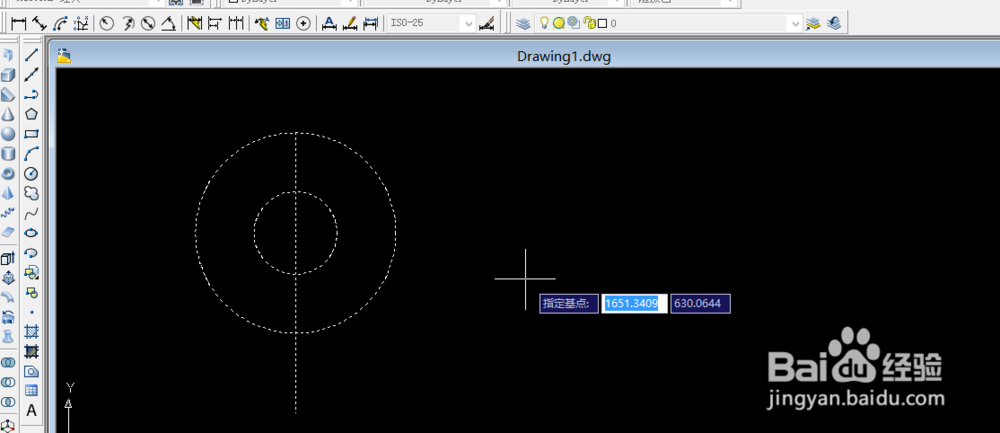Select the Arc draw tool
Image resolution: width=1000 pixels, height=433 pixels.
tap(31, 154)
